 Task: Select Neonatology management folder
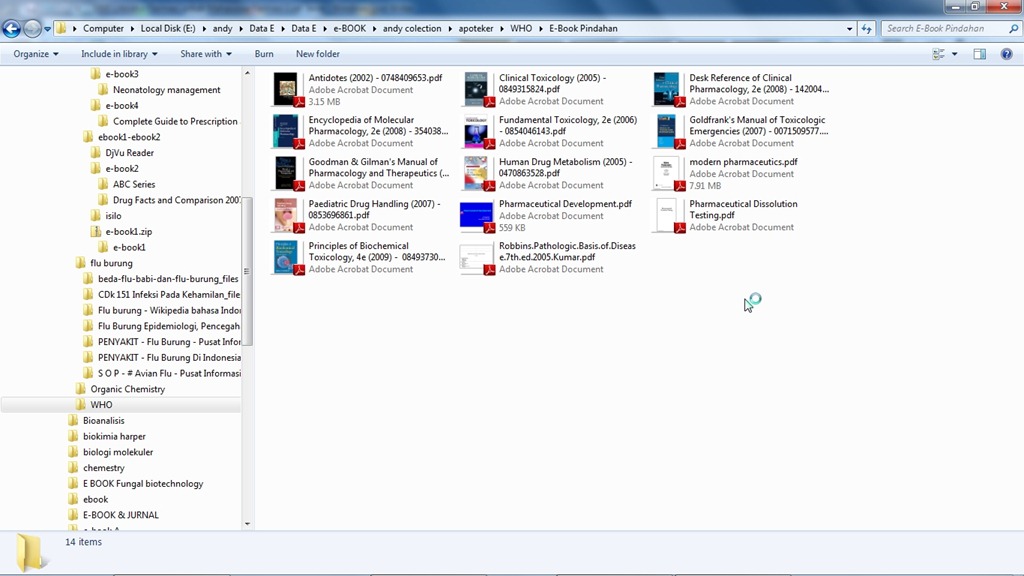[x=166, y=89]
